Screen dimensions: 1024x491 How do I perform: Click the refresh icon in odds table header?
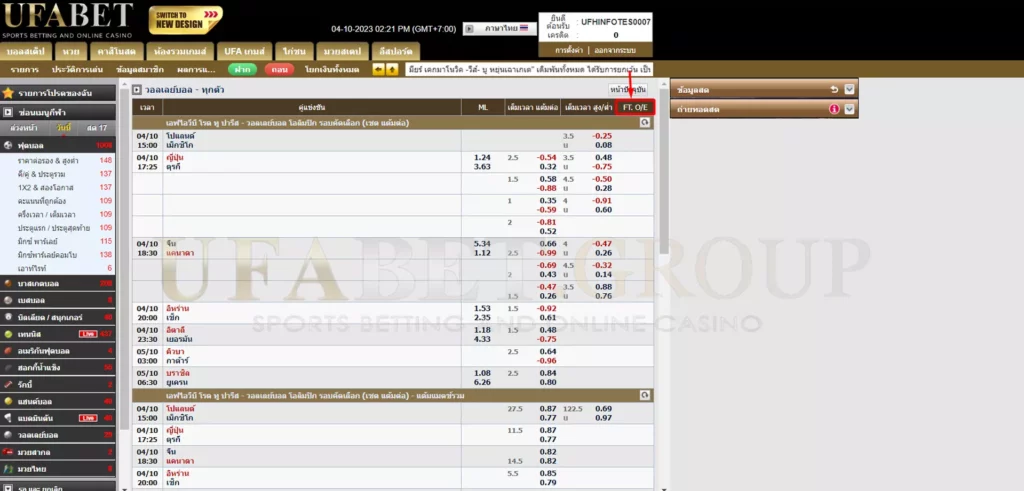point(645,122)
